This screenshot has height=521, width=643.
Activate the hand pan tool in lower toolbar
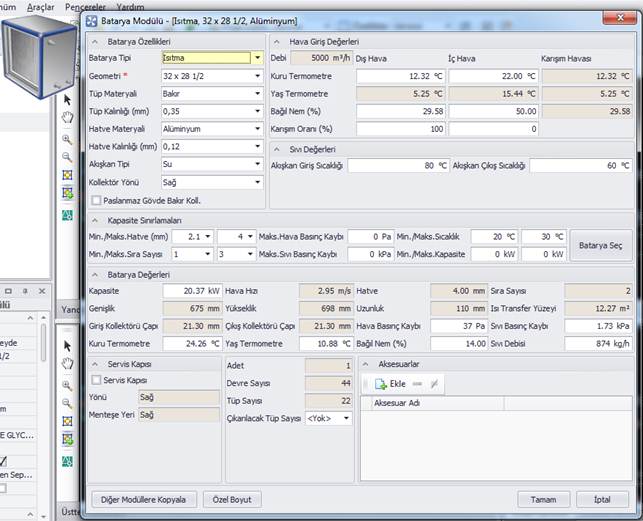[68, 365]
